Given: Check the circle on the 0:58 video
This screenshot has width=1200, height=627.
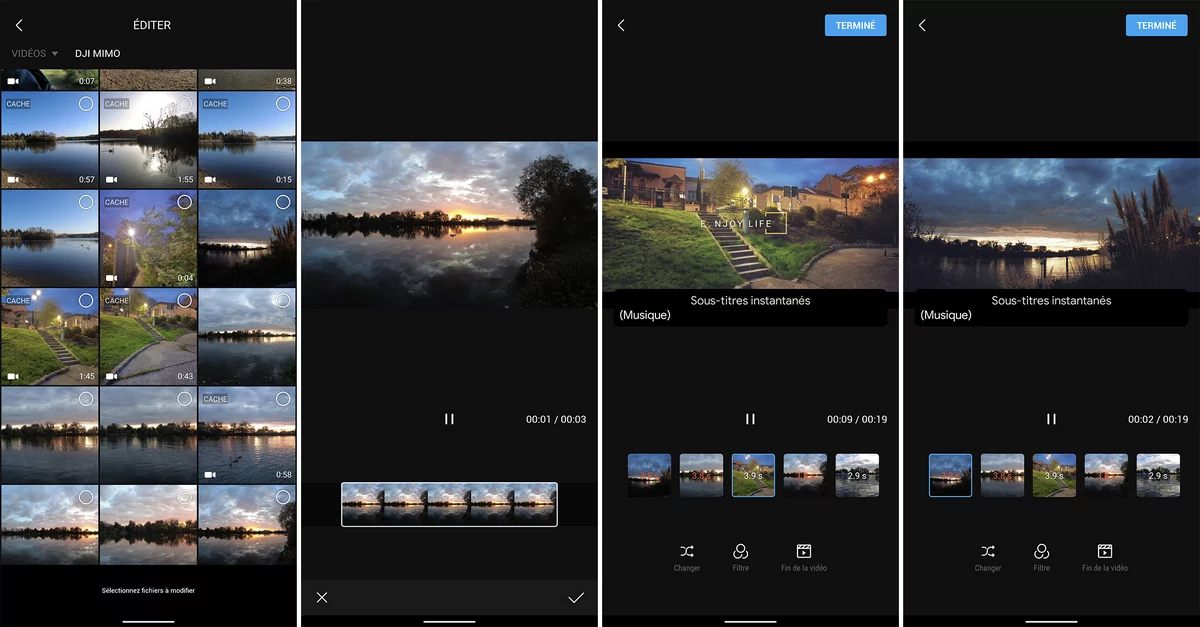Looking at the screenshot, I should pyautogui.click(x=282, y=398).
